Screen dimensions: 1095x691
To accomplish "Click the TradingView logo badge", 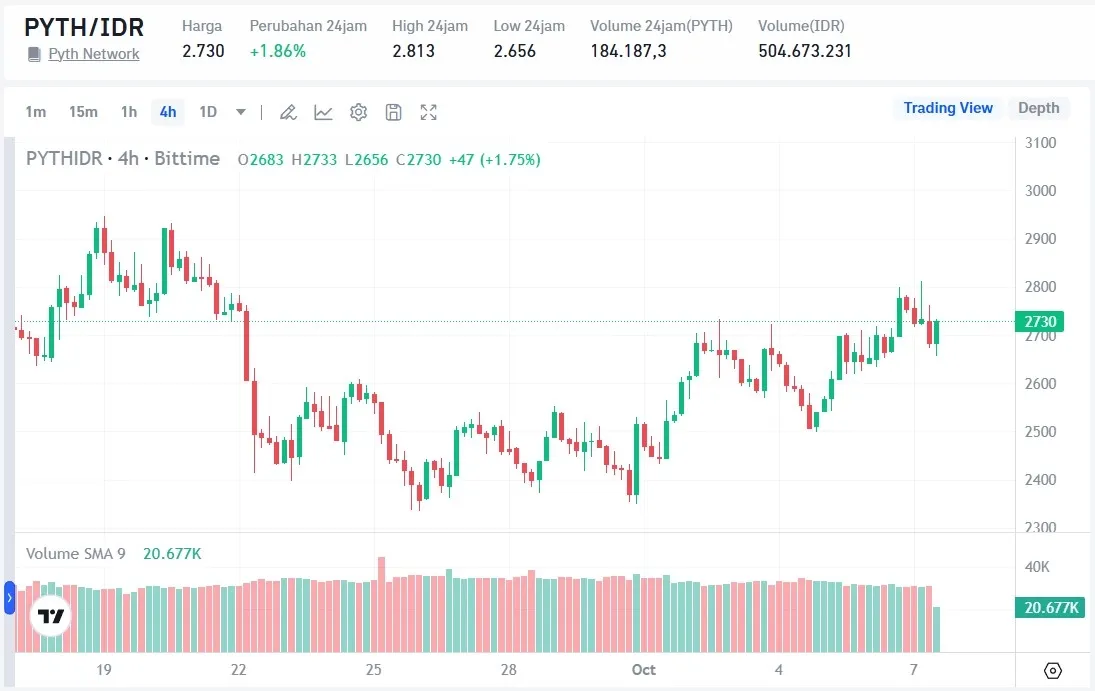I will (x=51, y=616).
